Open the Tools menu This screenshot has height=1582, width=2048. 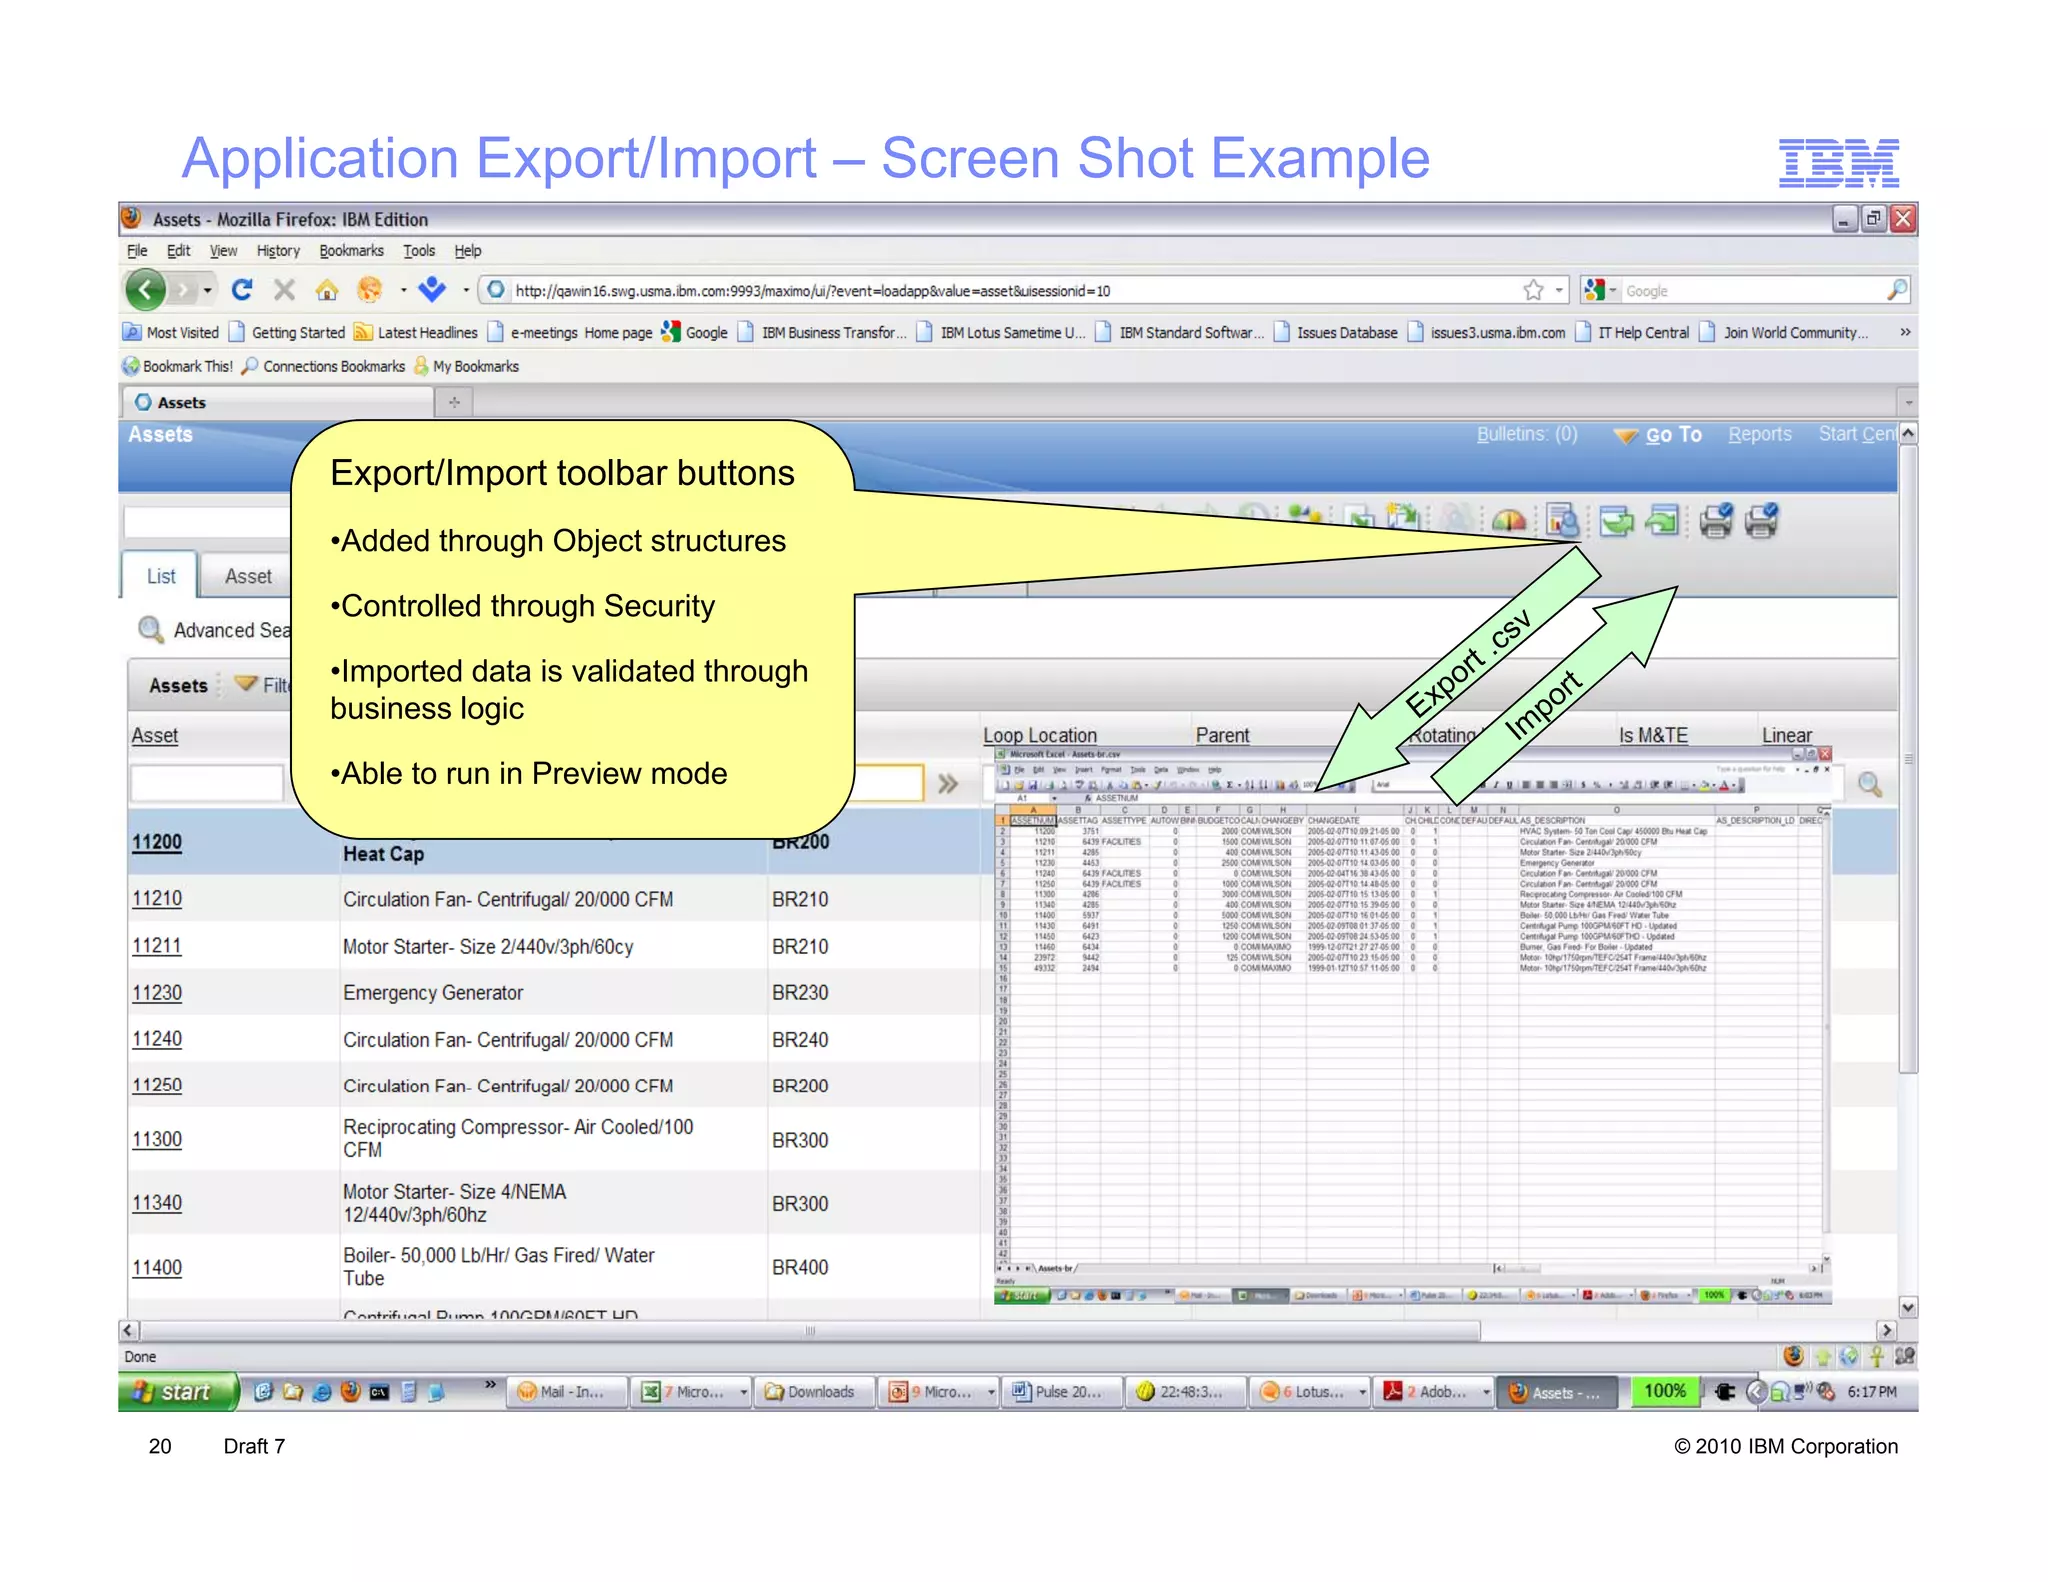pos(419,250)
